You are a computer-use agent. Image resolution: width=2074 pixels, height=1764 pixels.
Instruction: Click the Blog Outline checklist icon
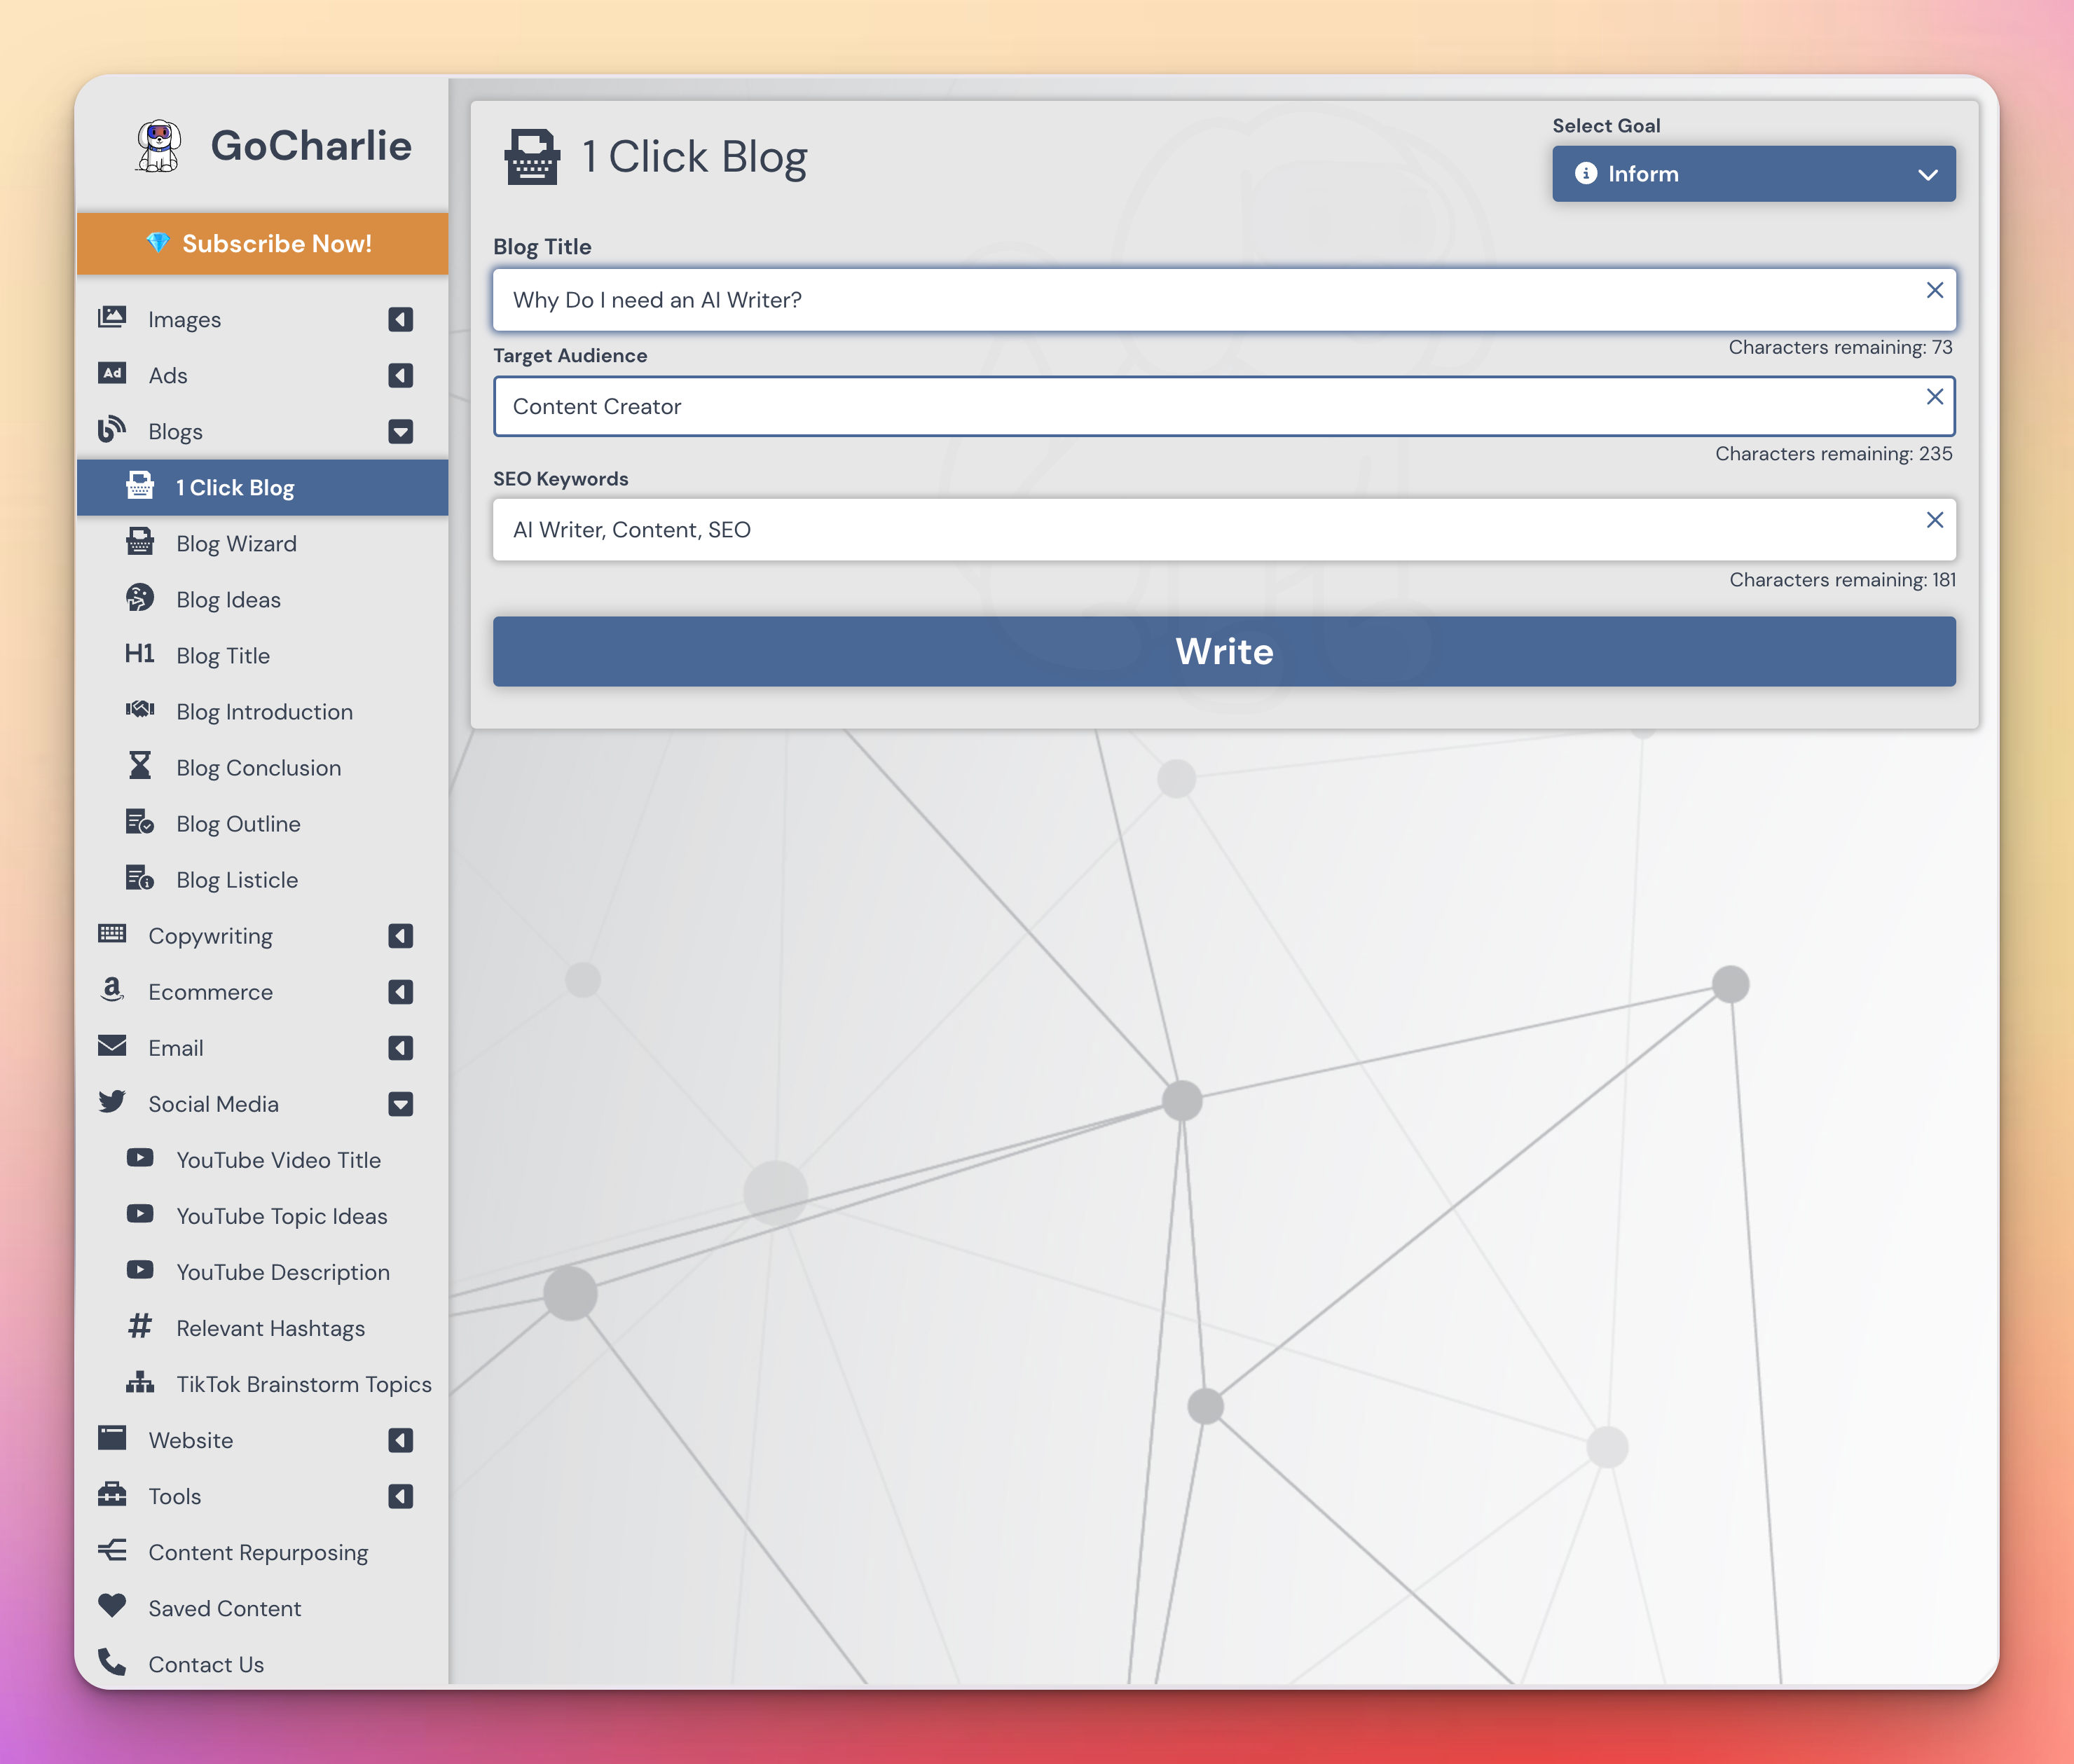pos(140,822)
